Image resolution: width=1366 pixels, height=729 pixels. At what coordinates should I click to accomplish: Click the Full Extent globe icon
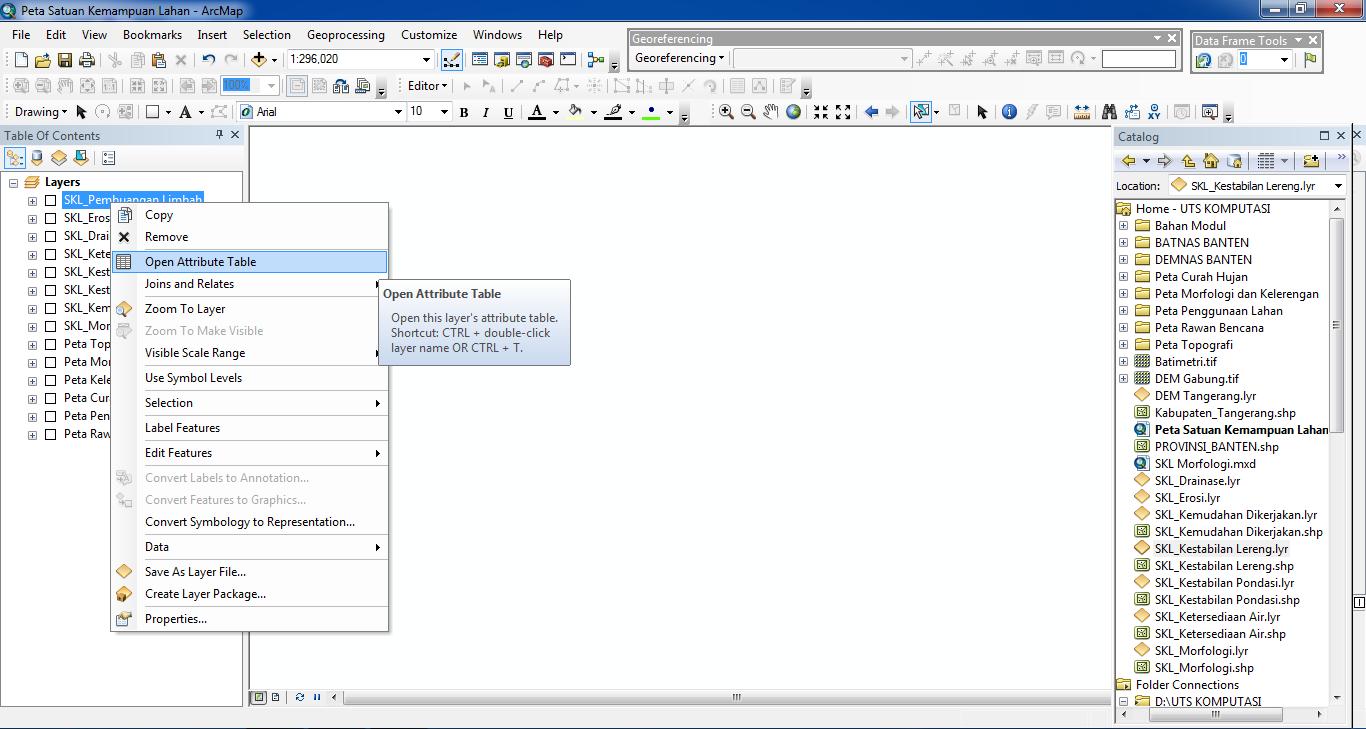[x=793, y=112]
